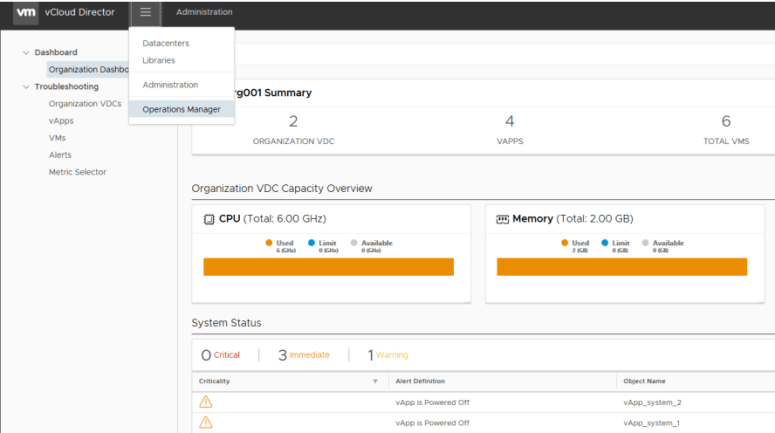Click warning icon for vApp_system_1 alert
This screenshot has width=775, height=433.
coord(206,423)
